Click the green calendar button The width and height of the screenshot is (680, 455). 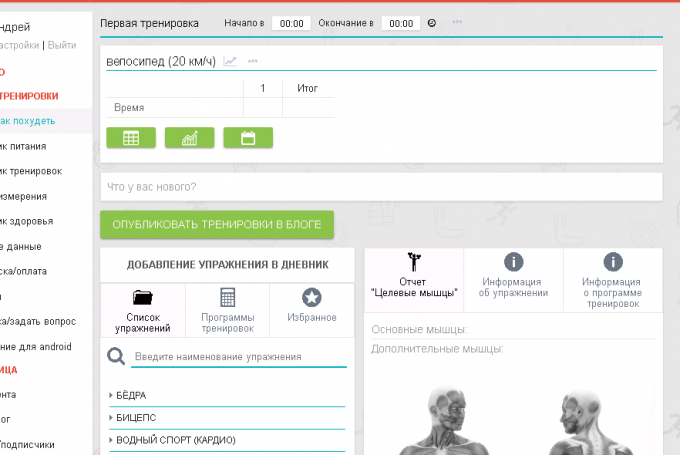[248, 138]
